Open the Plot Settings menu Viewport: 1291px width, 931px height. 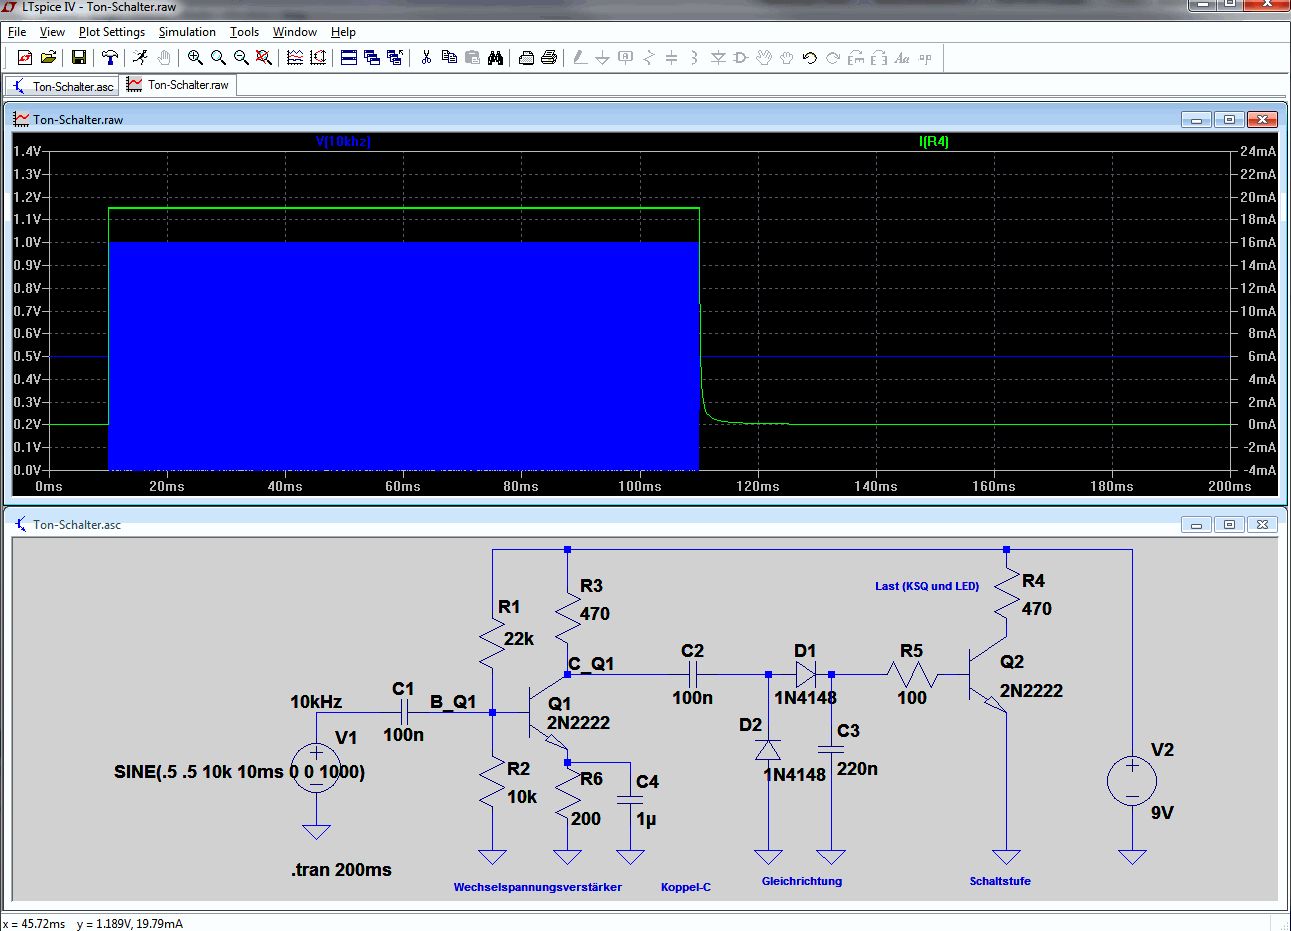(x=111, y=32)
